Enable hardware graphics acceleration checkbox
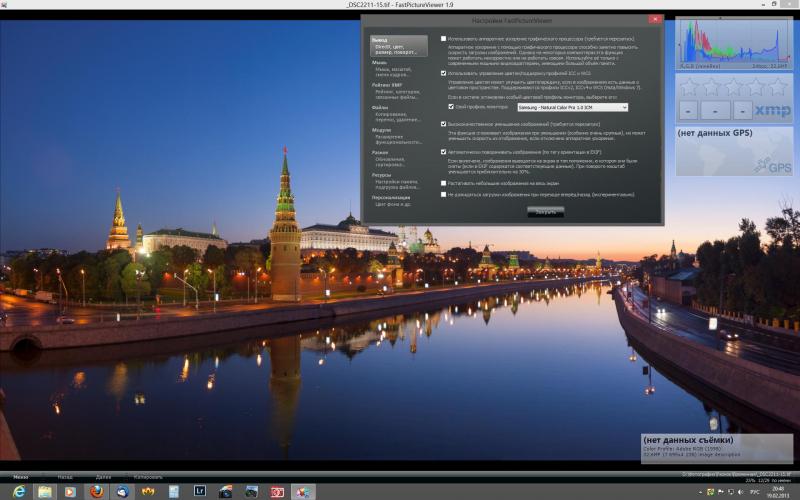 coord(443,39)
